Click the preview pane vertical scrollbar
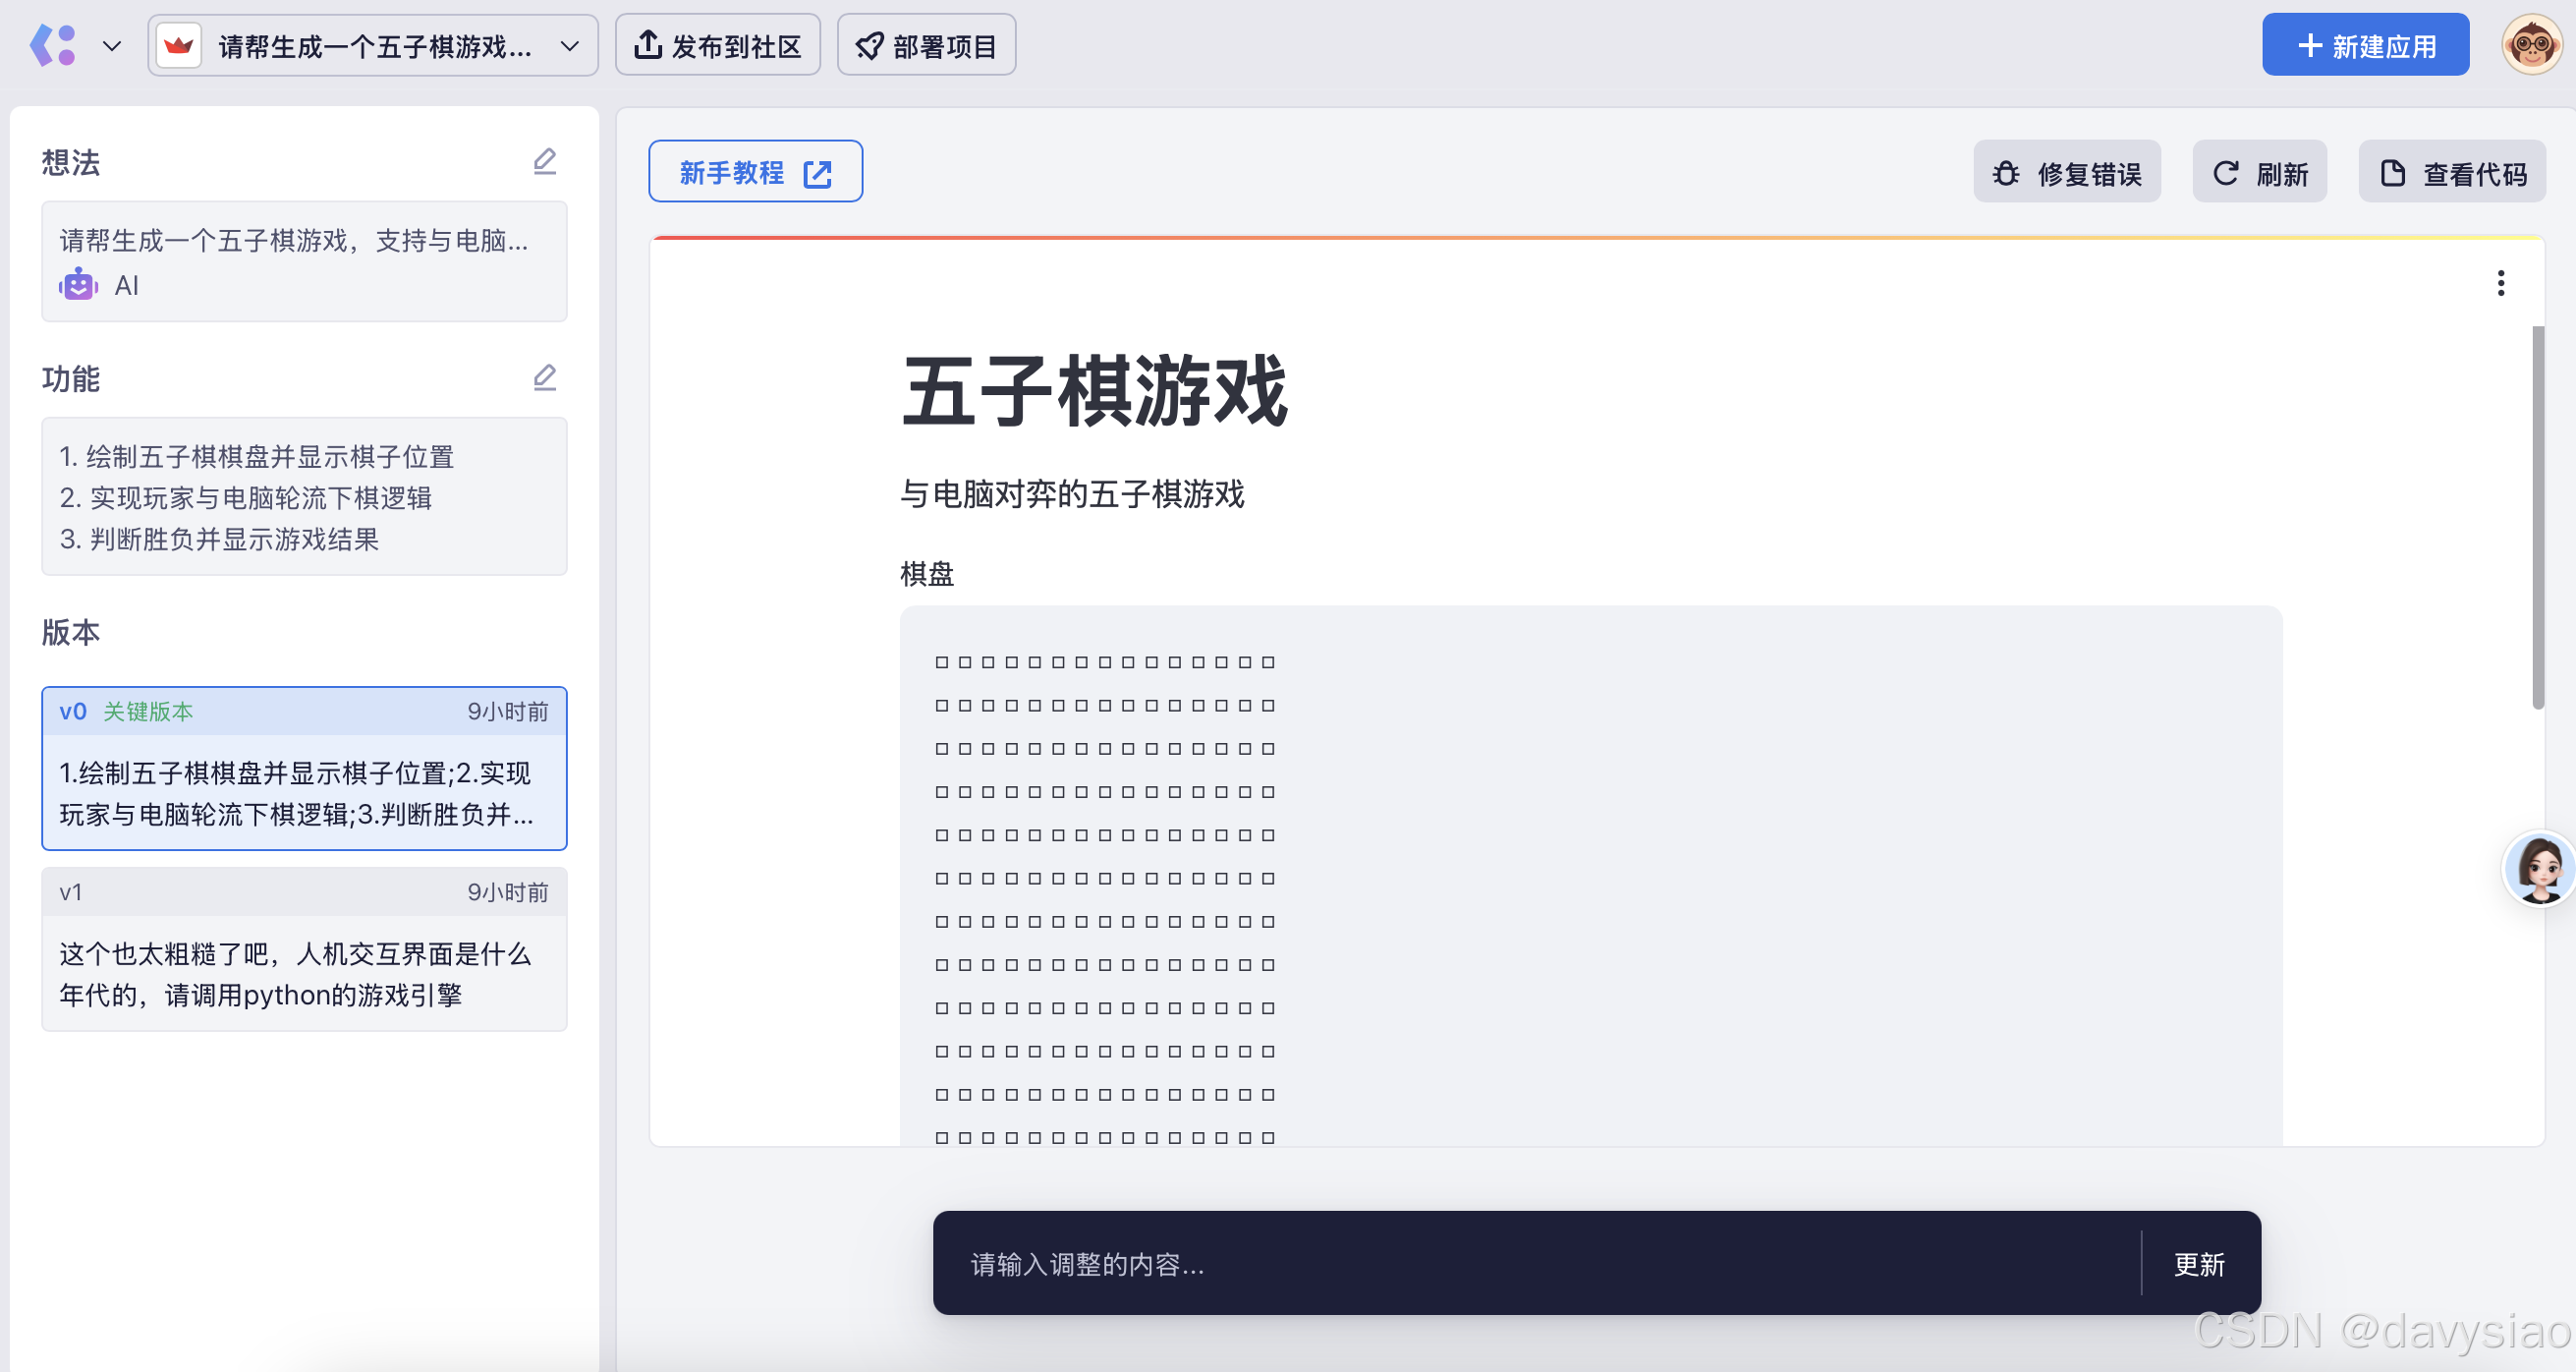2576x1372 pixels. tap(2537, 516)
